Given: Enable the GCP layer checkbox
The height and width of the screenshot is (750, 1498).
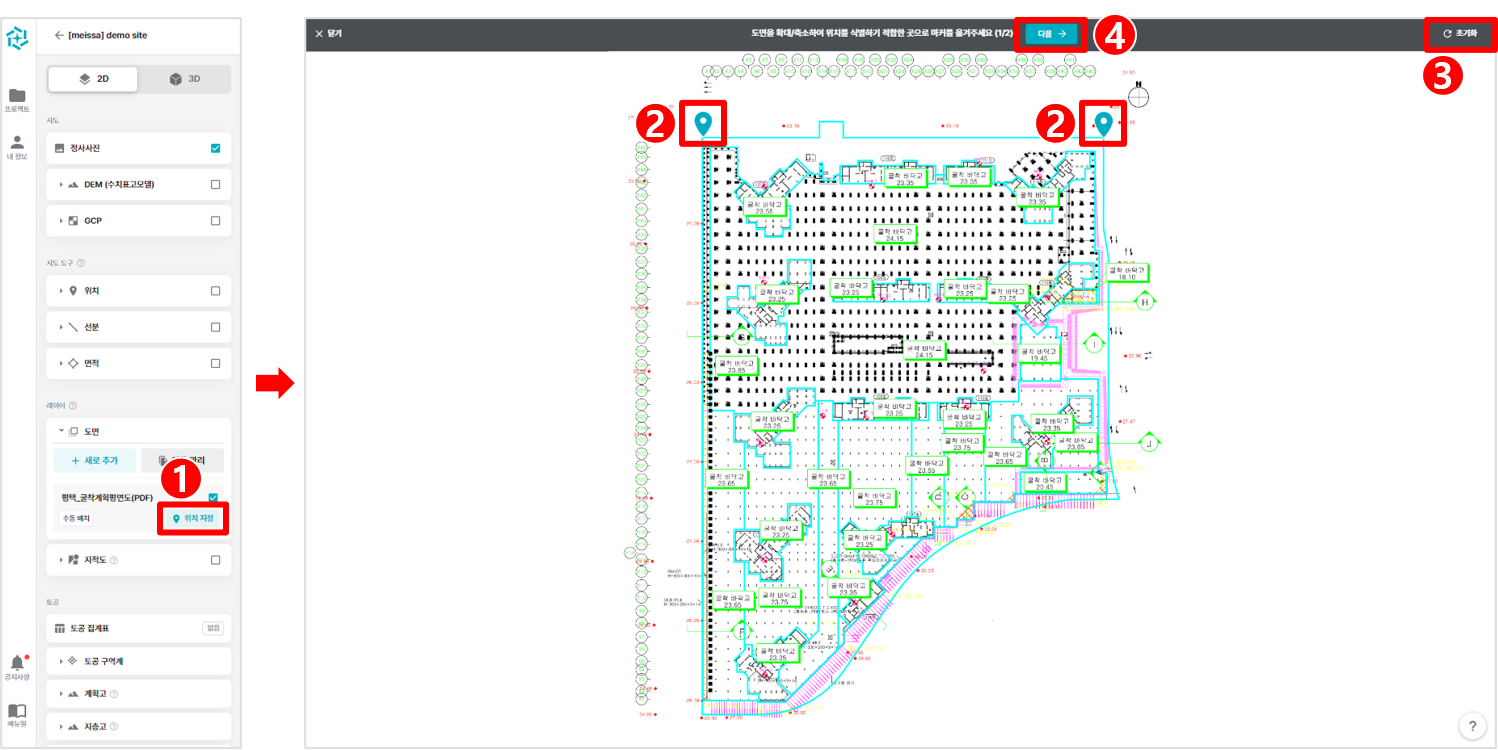Looking at the screenshot, I should click(x=215, y=220).
